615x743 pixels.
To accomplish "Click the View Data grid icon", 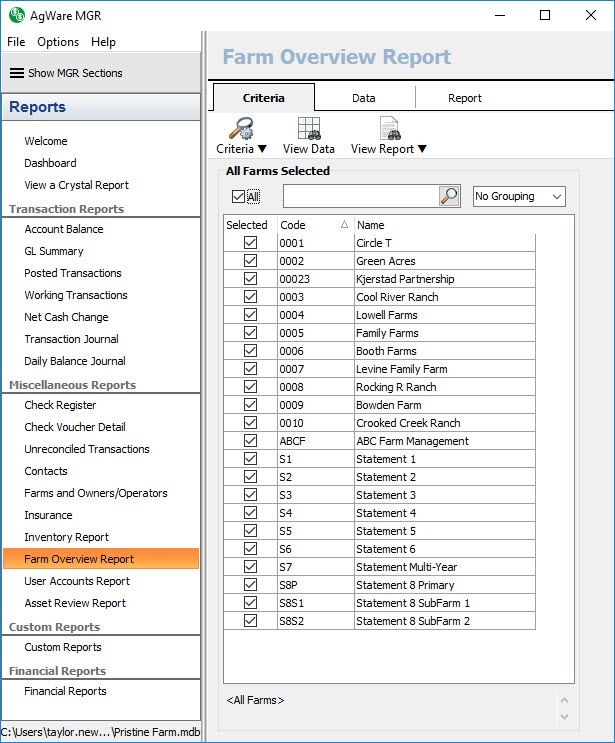I will pos(309,128).
